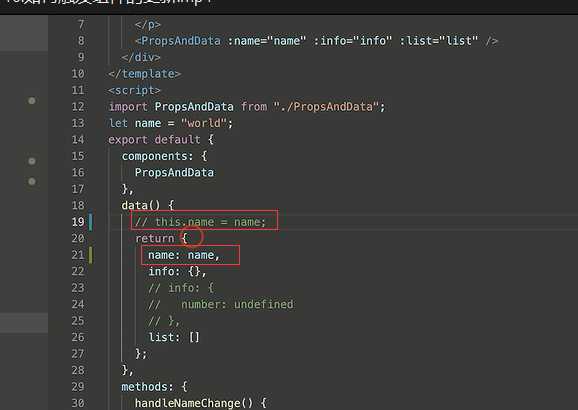Click ':list="list"' attribute on line 8
The width and height of the screenshot is (578, 410).
point(439,41)
